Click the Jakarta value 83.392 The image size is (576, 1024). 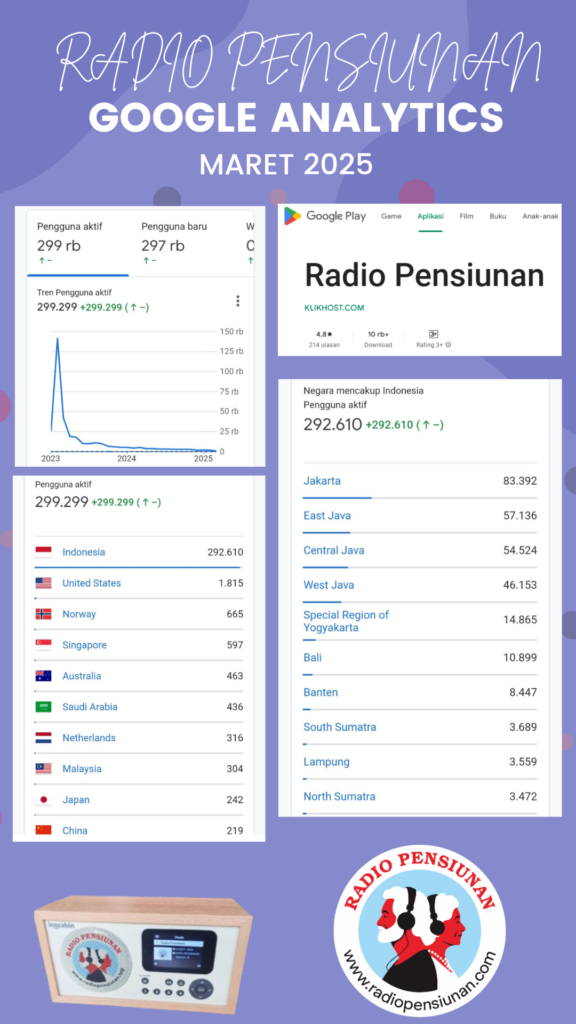tap(520, 481)
